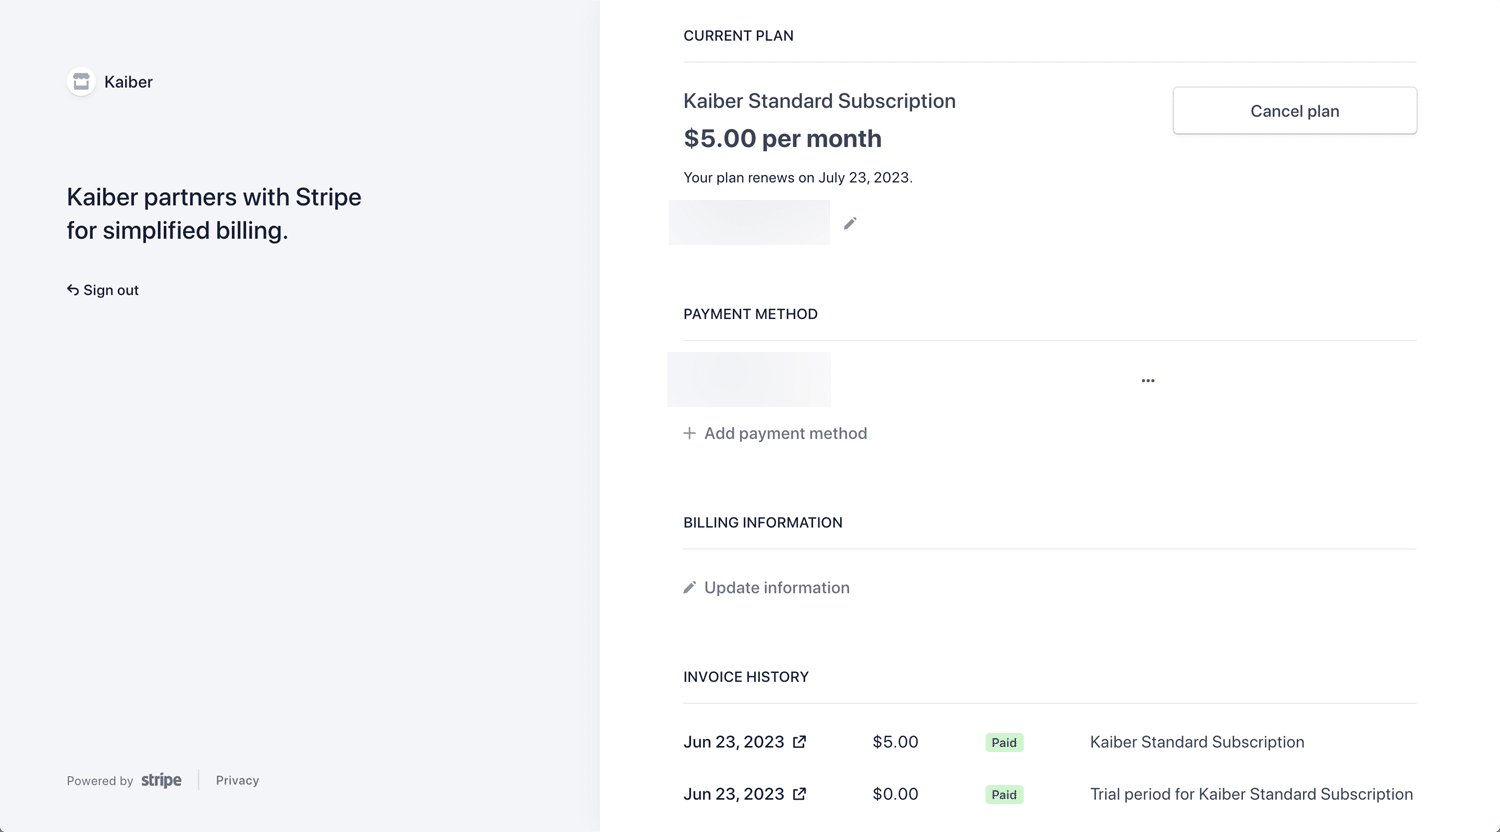Click the $5.00 per month price text
This screenshot has height=832, width=1500.
click(x=782, y=138)
